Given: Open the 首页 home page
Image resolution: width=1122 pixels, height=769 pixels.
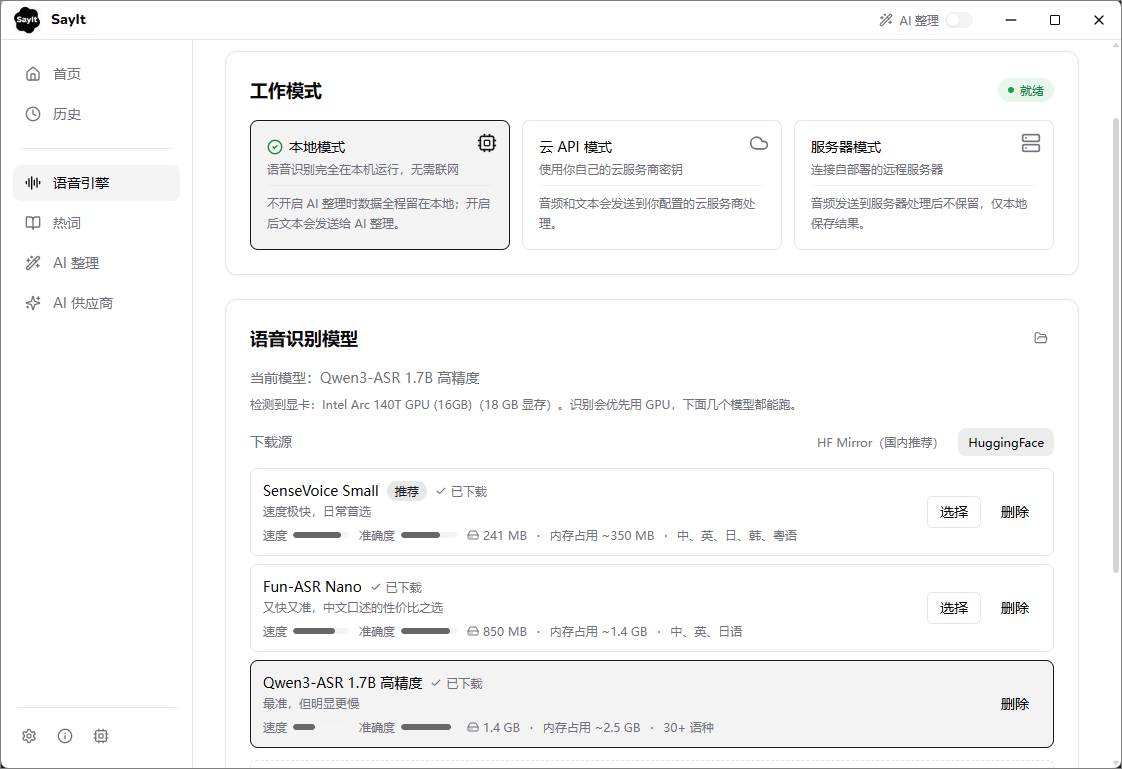Looking at the screenshot, I should [97, 74].
